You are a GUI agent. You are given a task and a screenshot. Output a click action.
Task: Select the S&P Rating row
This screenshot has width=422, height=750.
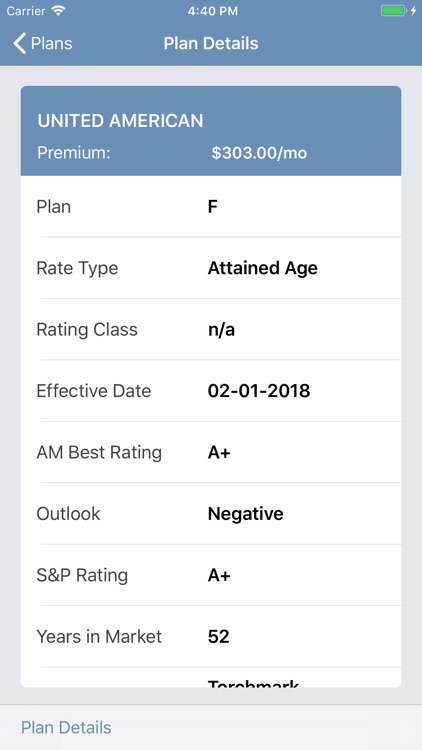click(x=211, y=575)
